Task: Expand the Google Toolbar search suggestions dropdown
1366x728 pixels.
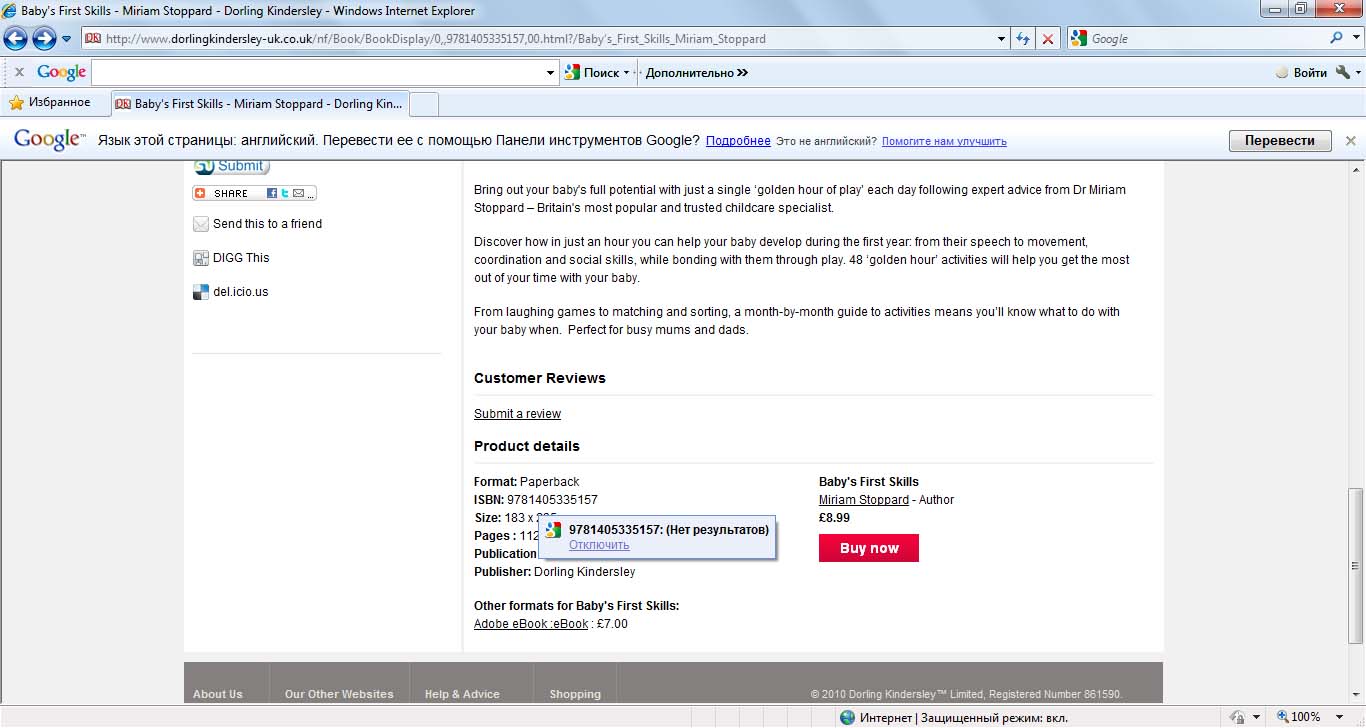Action: coord(551,72)
